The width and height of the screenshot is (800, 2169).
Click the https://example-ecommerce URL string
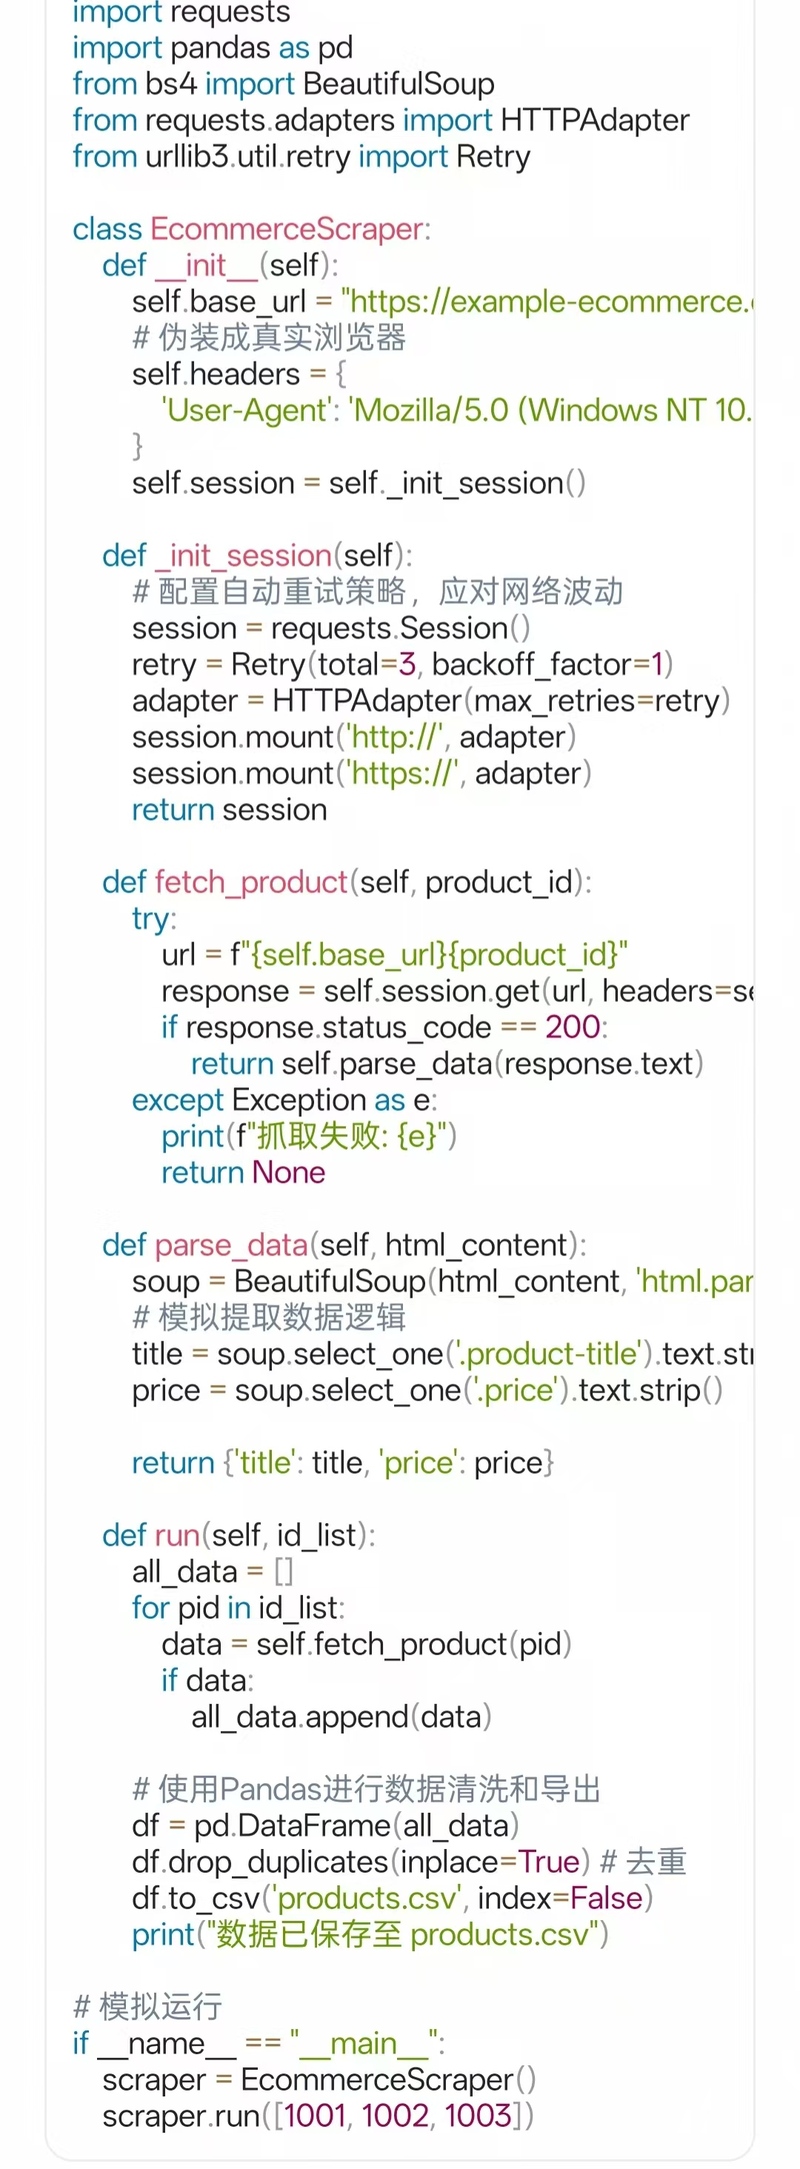point(547,301)
